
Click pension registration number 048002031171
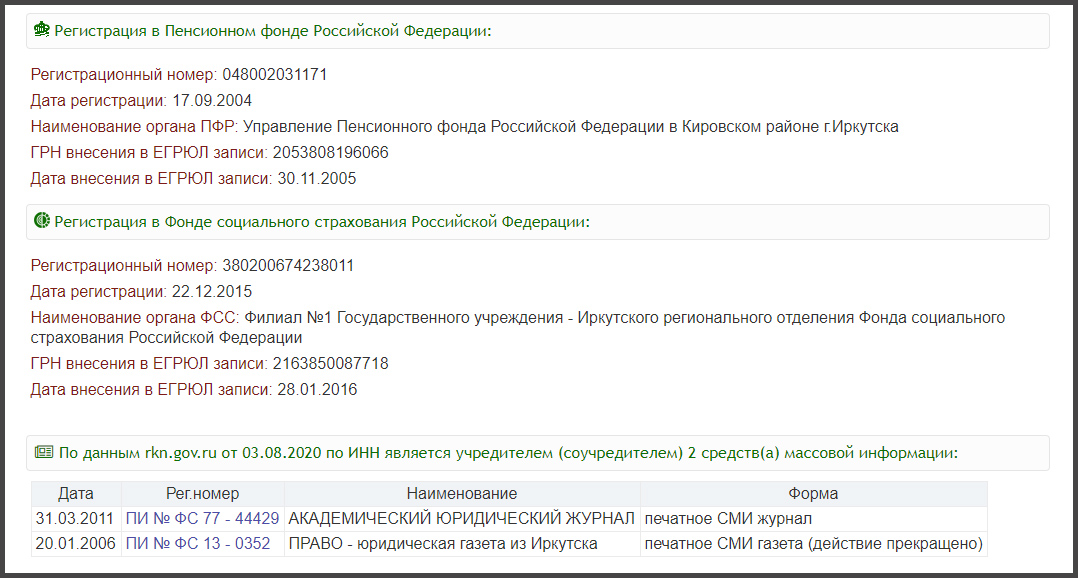tap(274, 75)
